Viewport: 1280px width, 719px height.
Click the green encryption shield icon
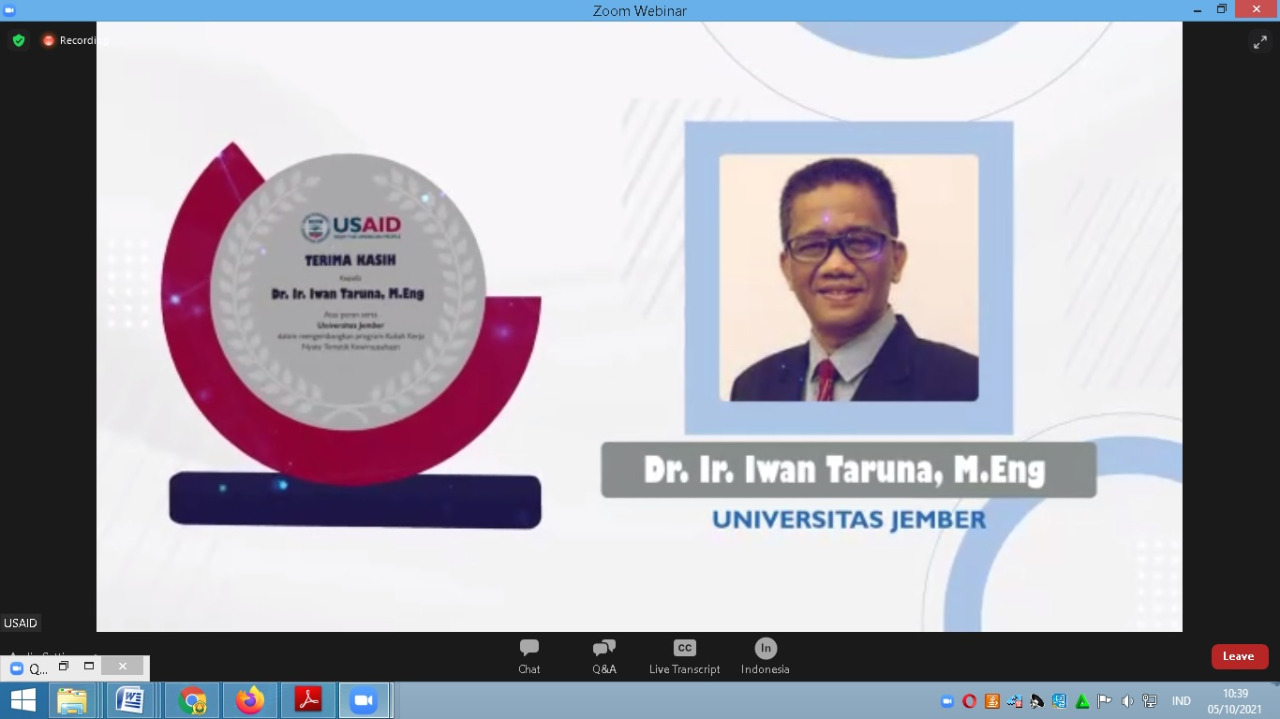[18, 40]
